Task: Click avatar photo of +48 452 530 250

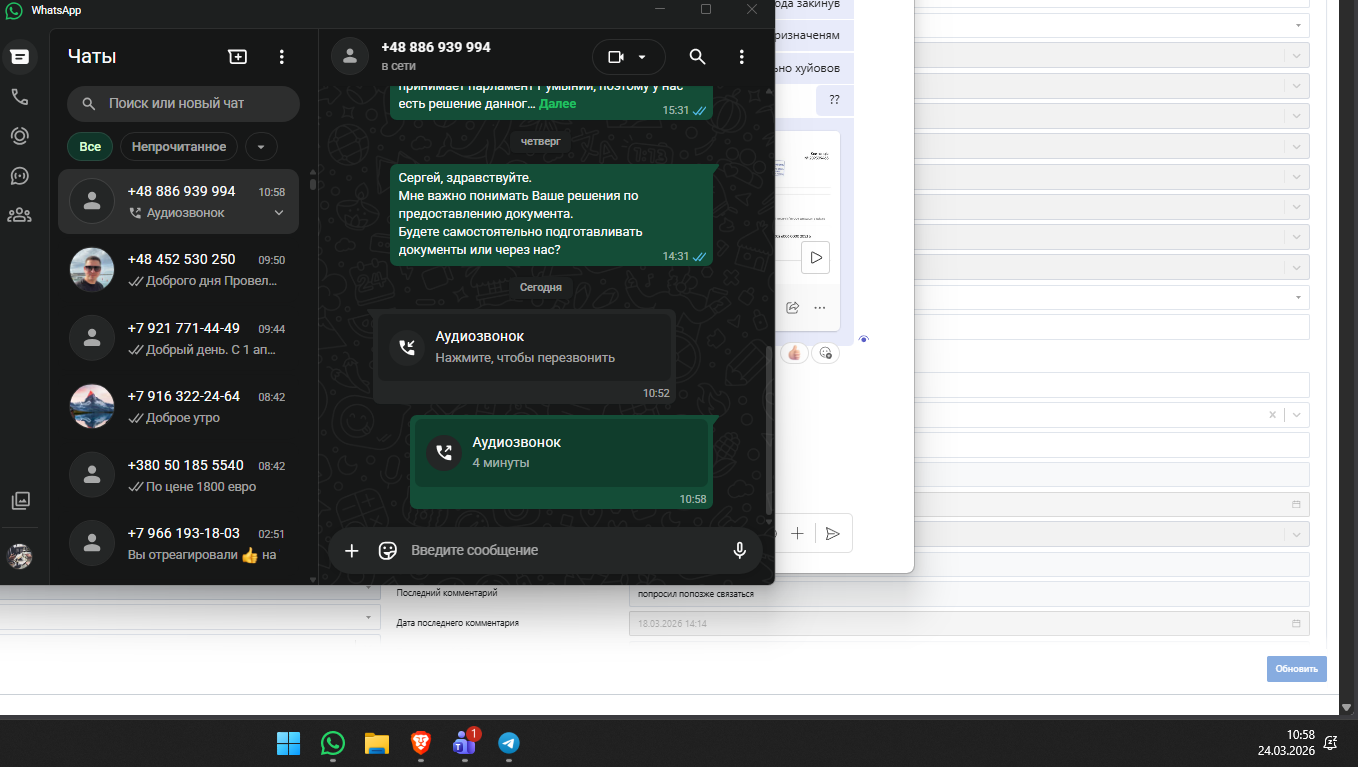Action: [92, 270]
